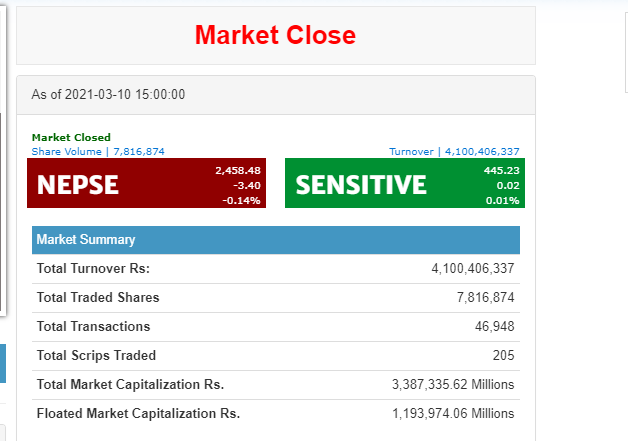Click Floated Market Capitalization Rs row
The image size is (628, 441).
point(276,413)
